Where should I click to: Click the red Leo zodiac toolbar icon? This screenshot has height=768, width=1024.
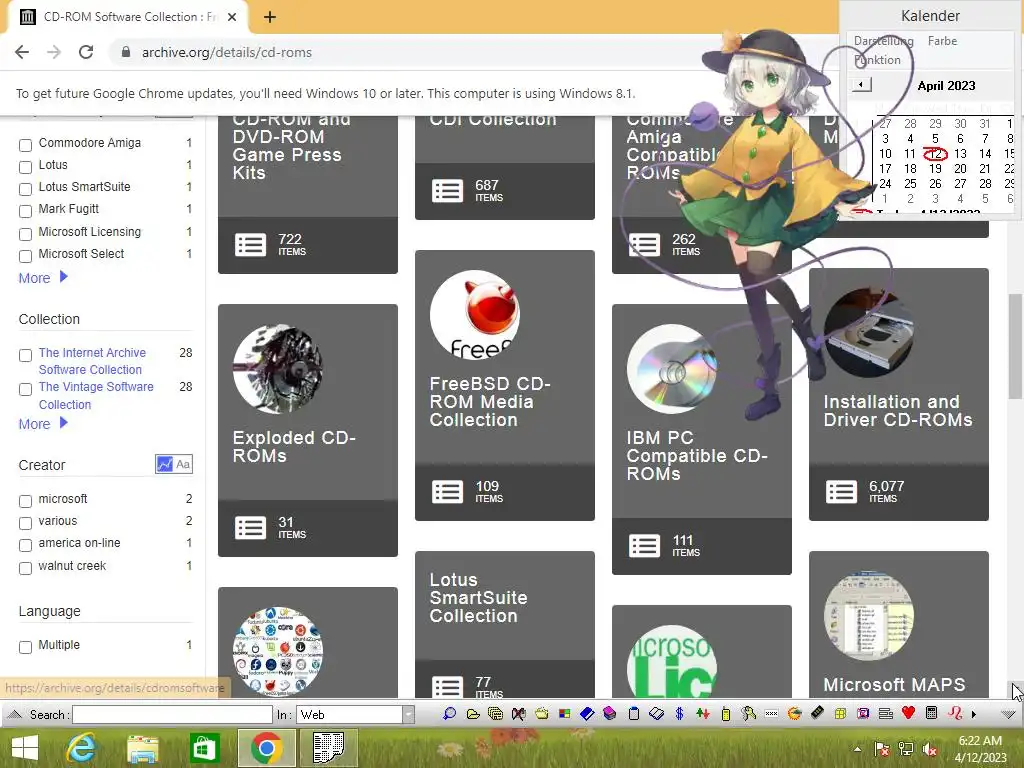(x=955, y=714)
